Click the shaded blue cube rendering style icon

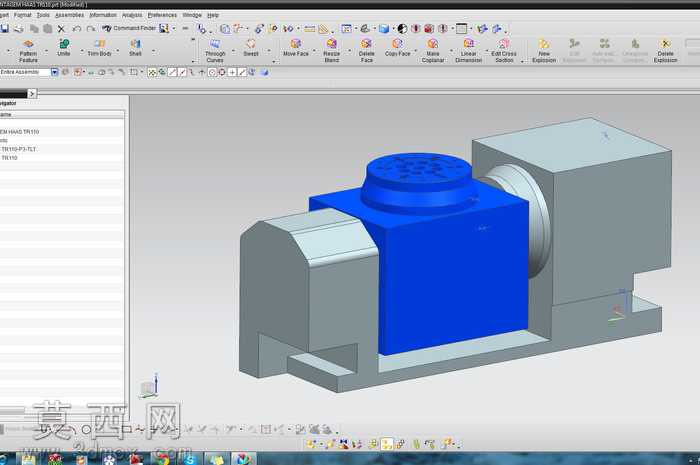(x=383, y=29)
